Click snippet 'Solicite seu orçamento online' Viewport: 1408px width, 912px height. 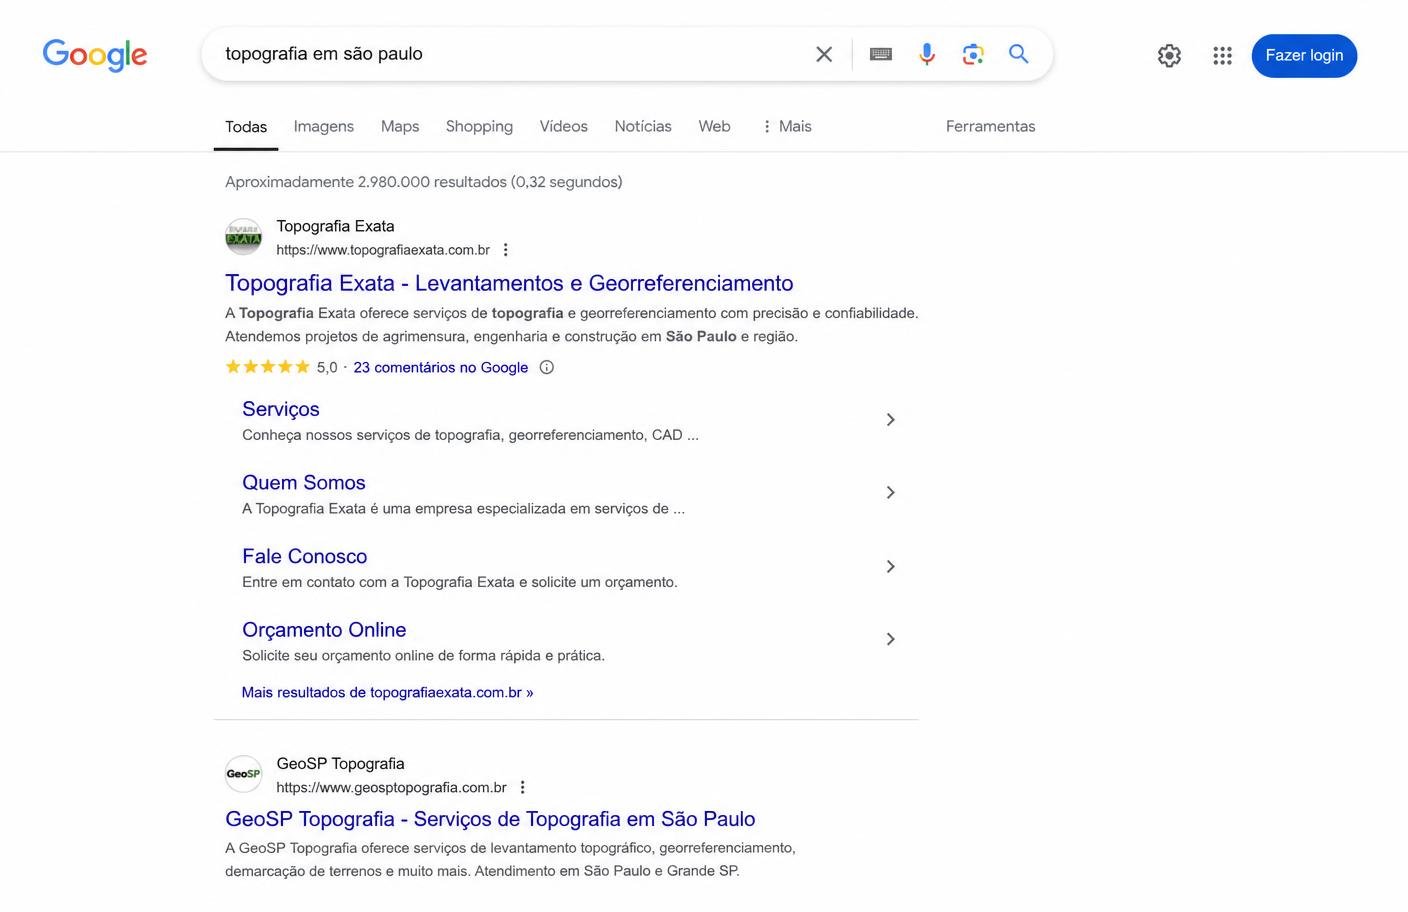[x=423, y=656]
